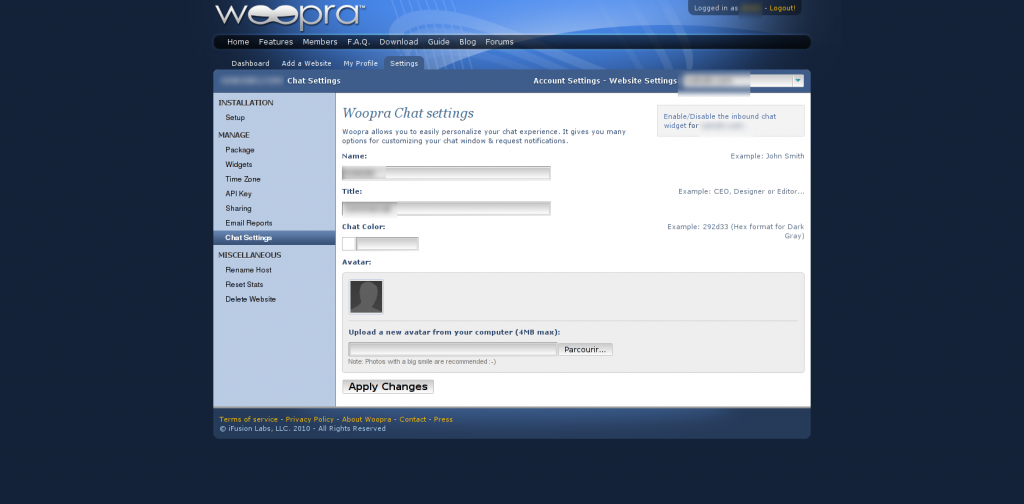The image size is (1024, 504).
Task: Click the Name input field
Action: click(446, 173)
